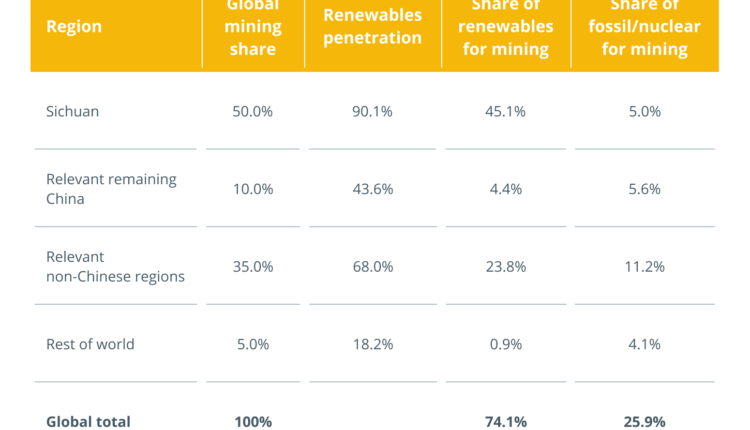750x430 pixels.
Task: Select the 5.6% fossil/nuclear share cell
Action: click(645, 189)
